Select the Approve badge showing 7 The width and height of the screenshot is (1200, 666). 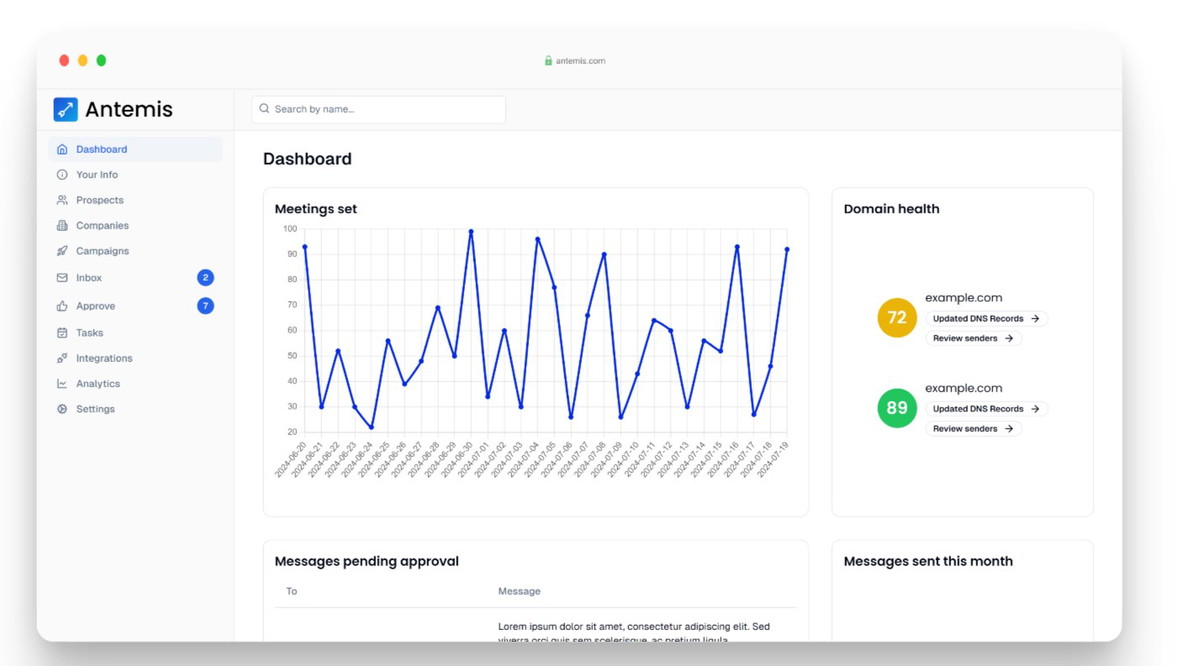(205, 306)
